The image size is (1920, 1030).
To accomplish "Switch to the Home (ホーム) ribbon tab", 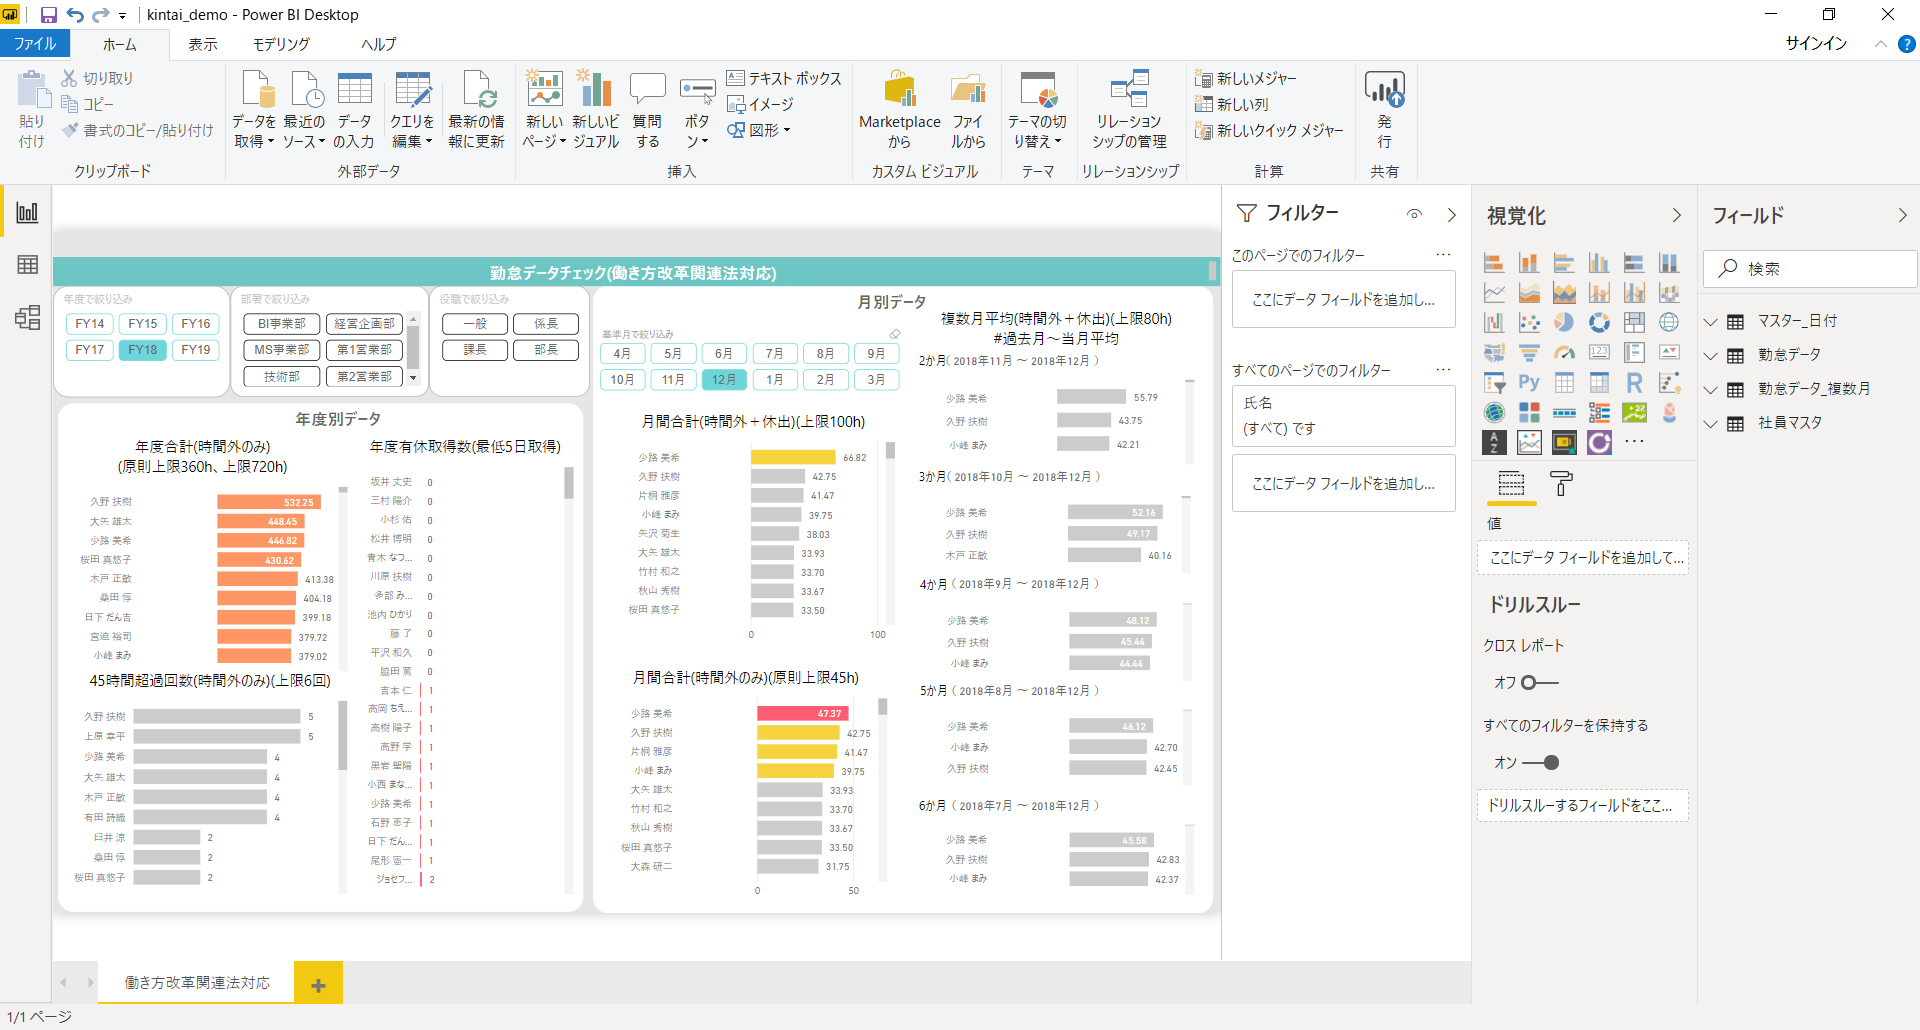I will coord(119,44).
